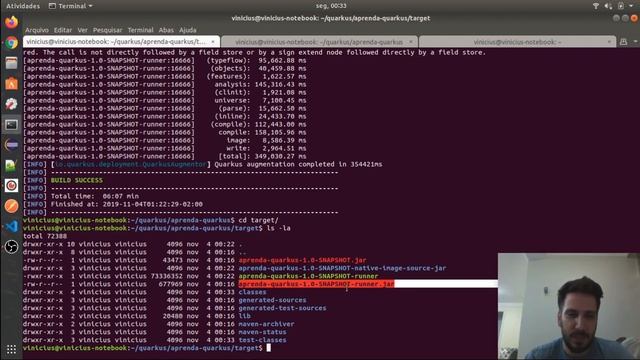Click aprenda-quarkus-1.0-SNAPSHOT.jar file name
640x360 pixels.
[x=302, y=260]
